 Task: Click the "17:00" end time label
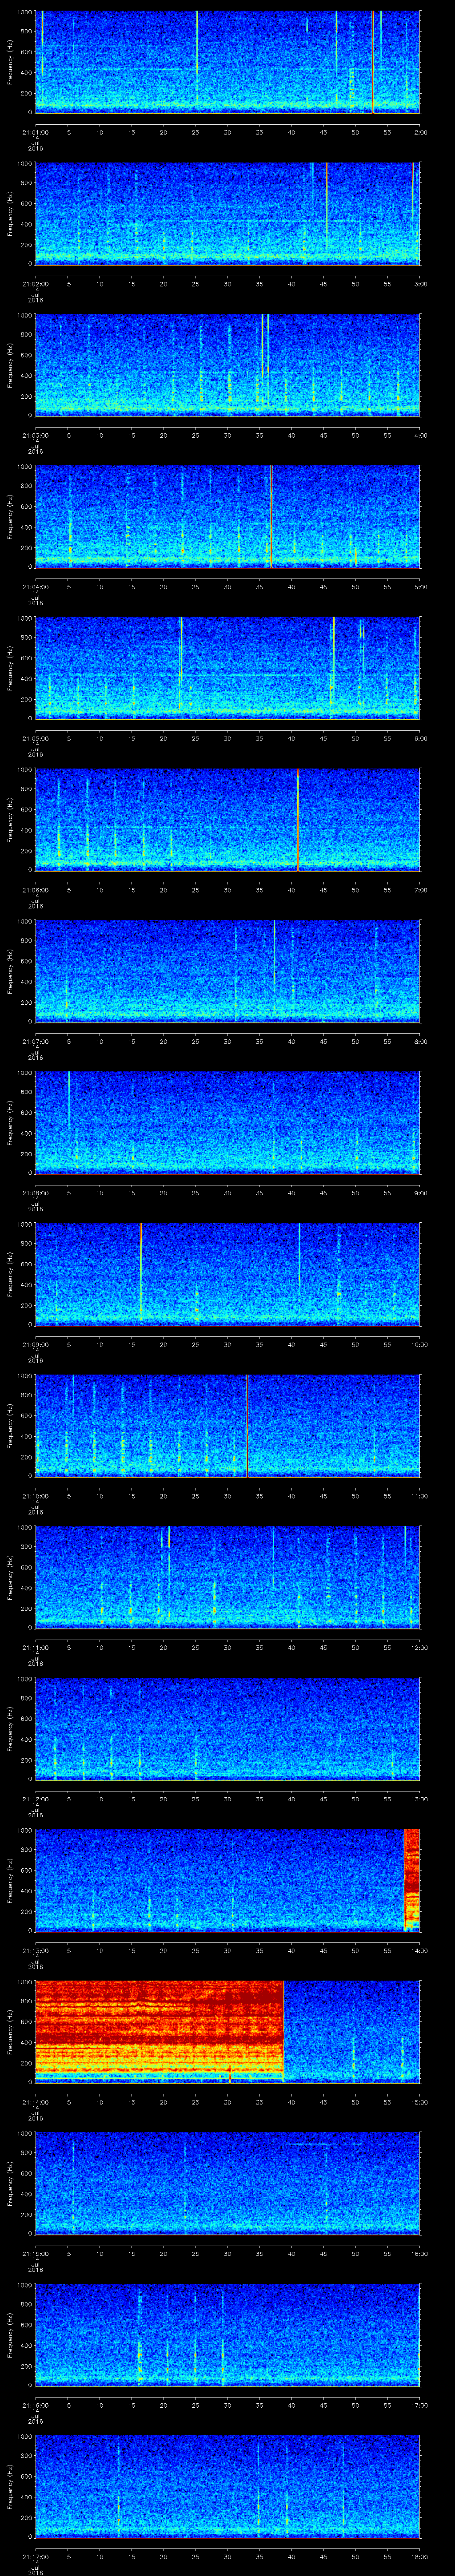point(419,2404)
